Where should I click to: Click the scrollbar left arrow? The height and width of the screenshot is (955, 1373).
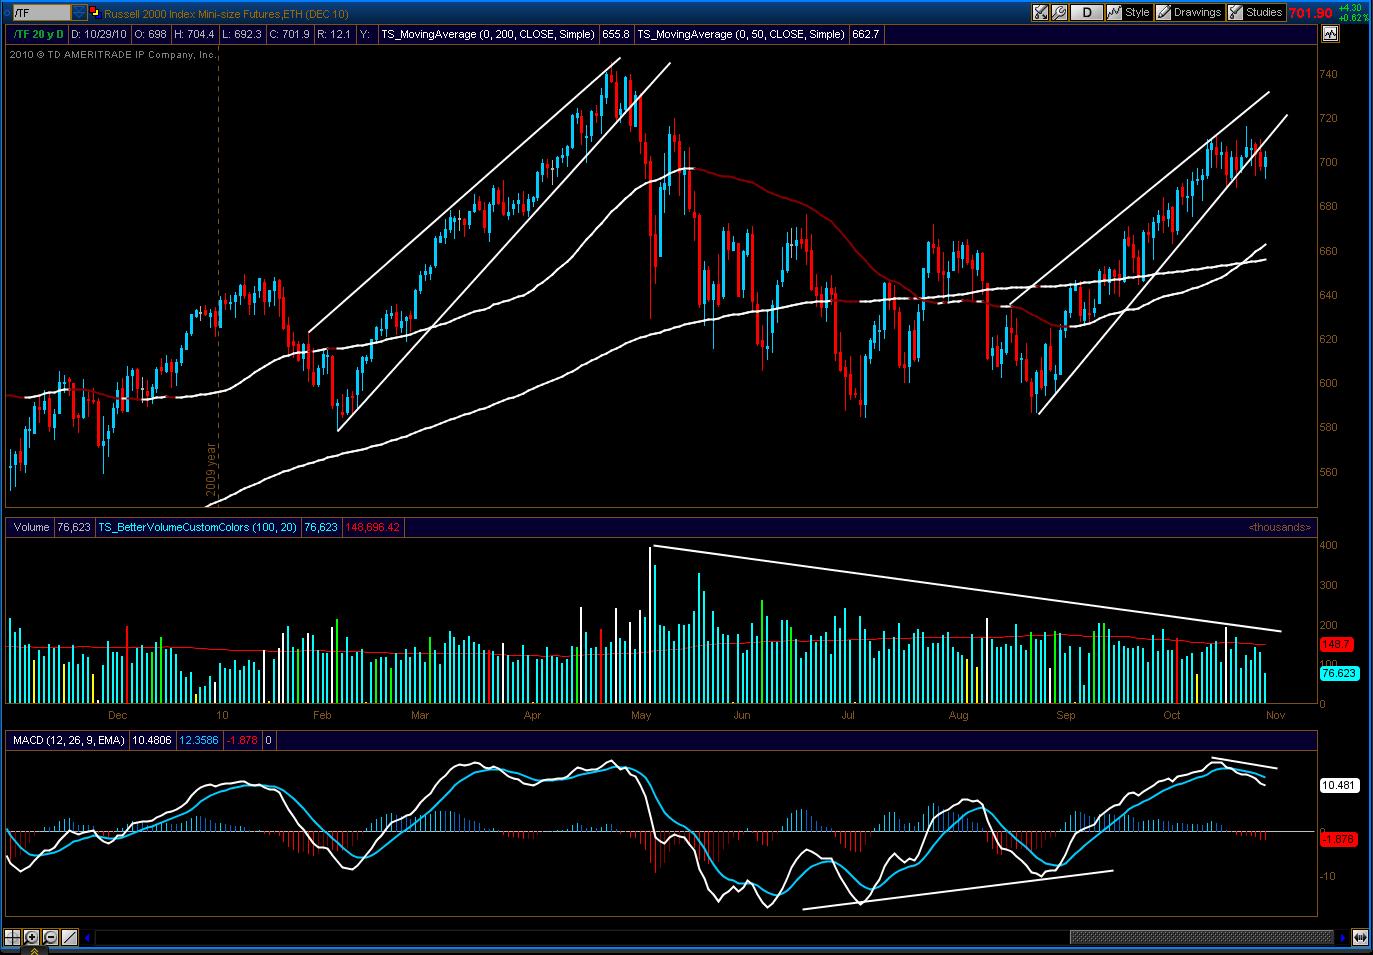(87, 938)
